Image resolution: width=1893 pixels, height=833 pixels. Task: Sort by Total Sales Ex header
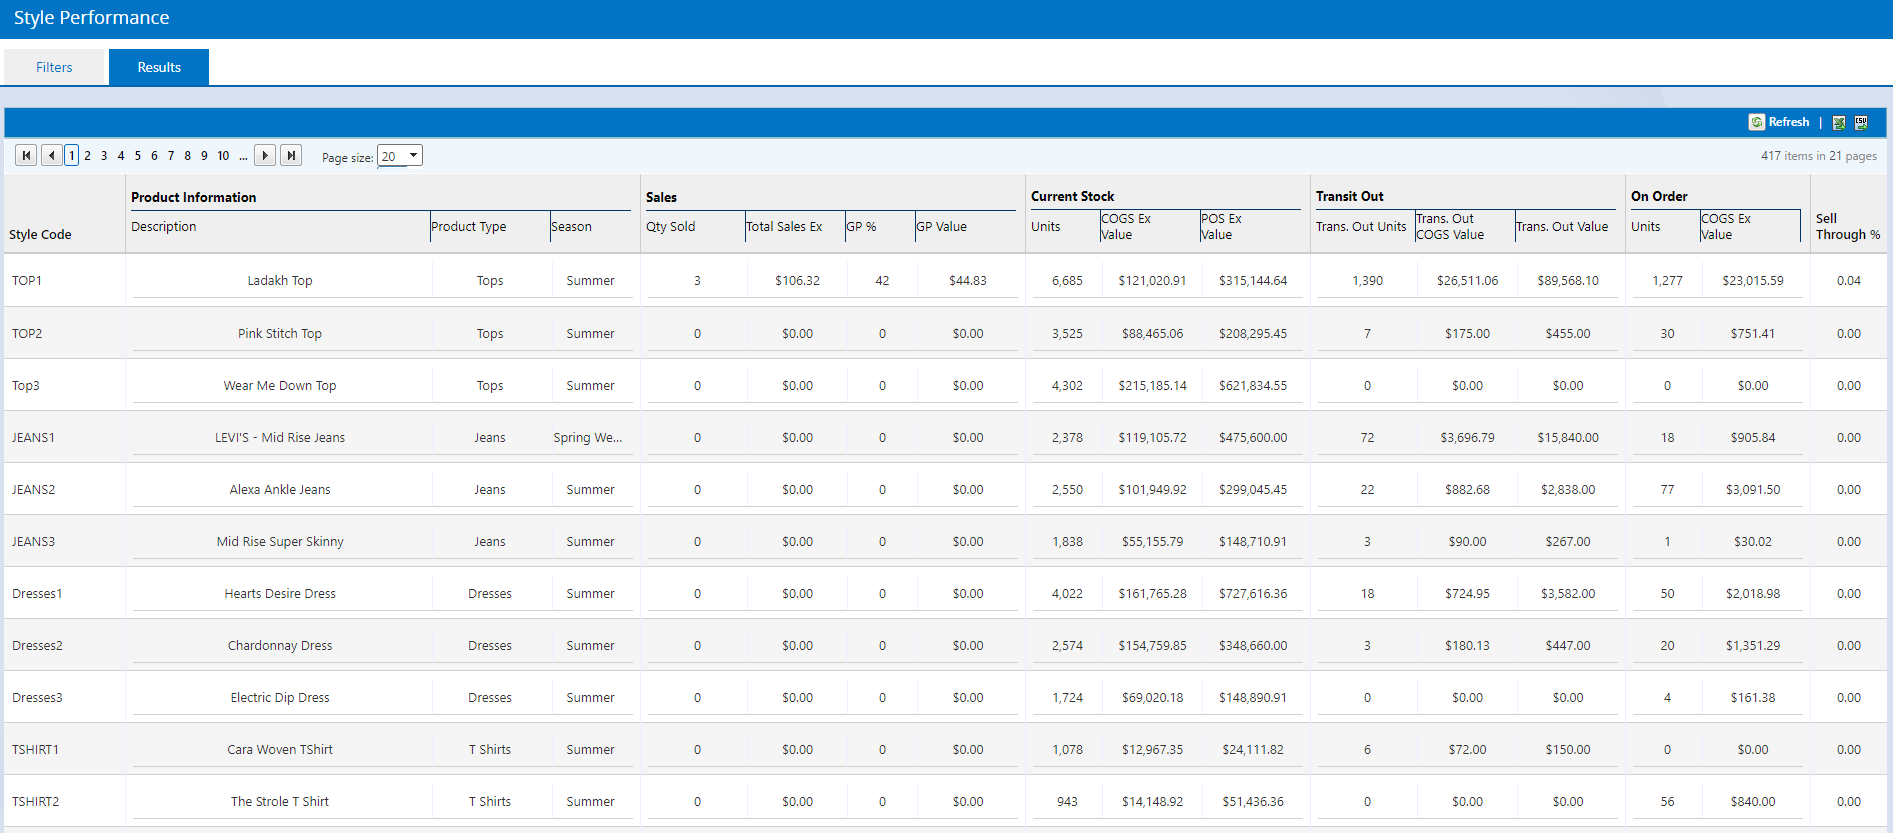[x=785, y=227]
